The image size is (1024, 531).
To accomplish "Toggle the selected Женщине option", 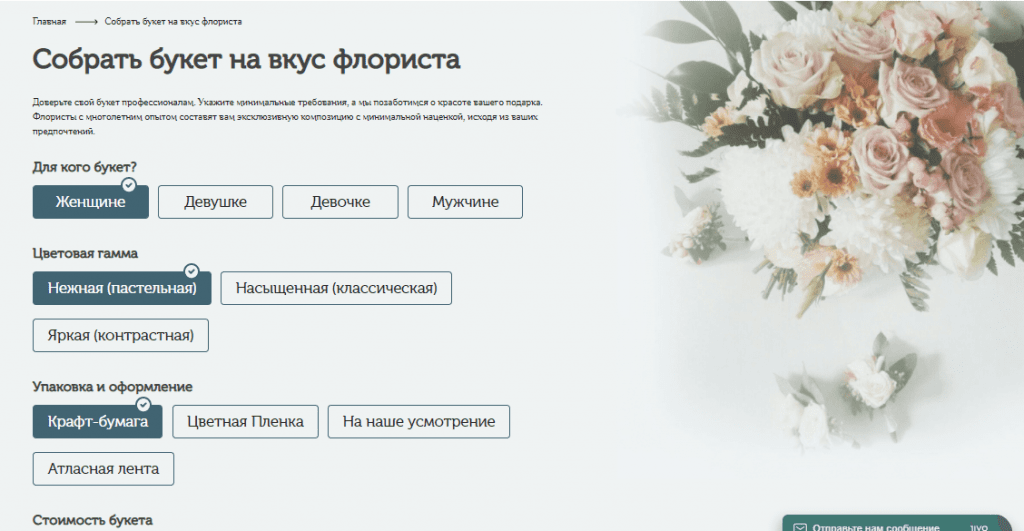I will tap(90, 202).
